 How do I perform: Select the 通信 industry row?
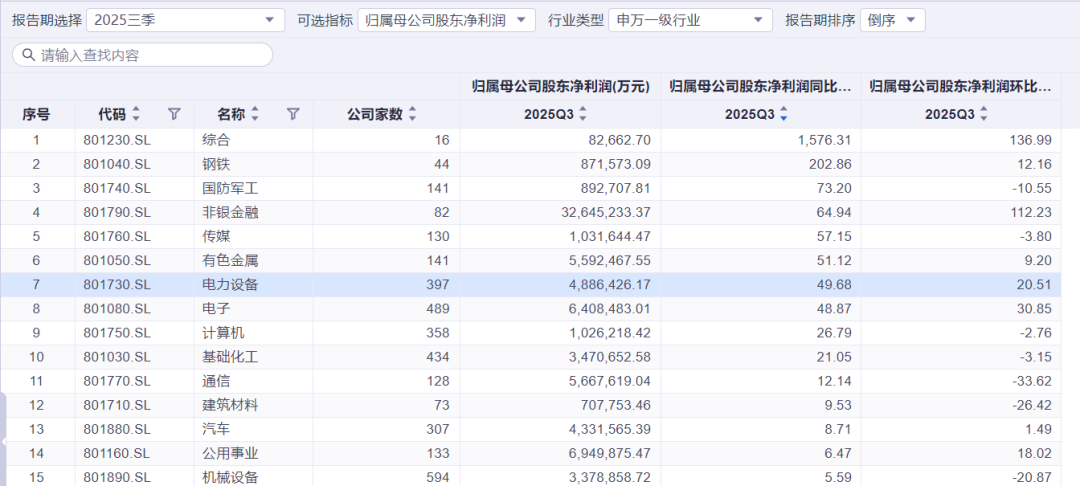[x=530, y=381]
